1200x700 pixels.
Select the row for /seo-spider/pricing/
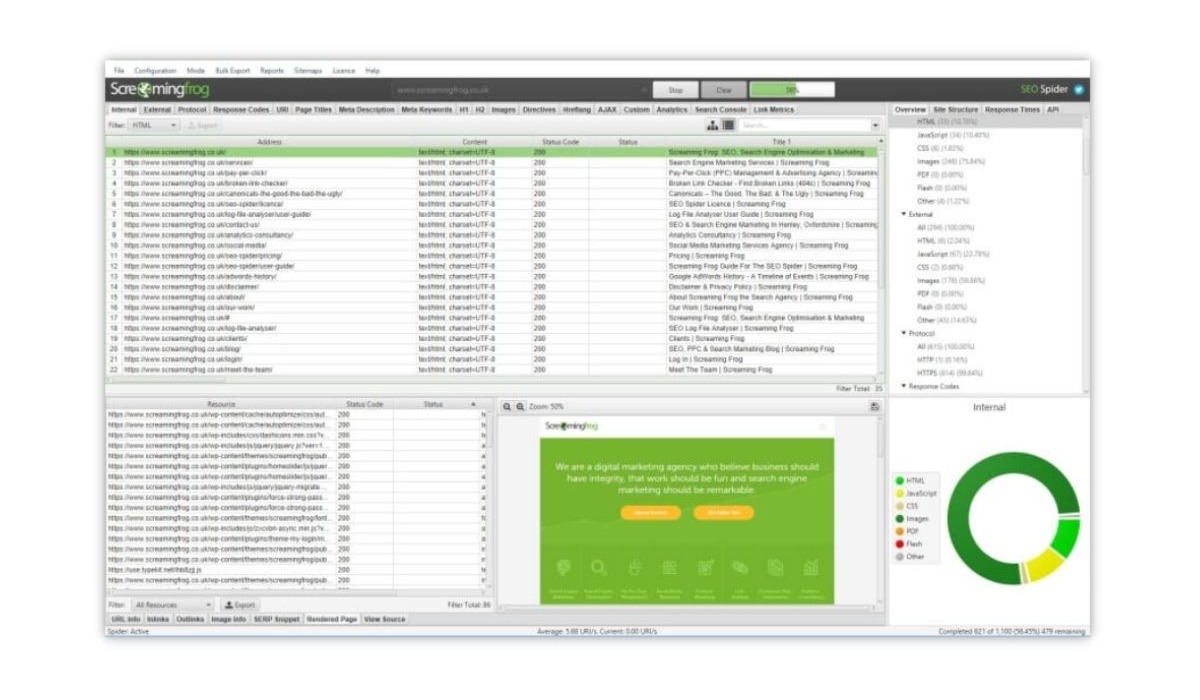pos(493,256)
